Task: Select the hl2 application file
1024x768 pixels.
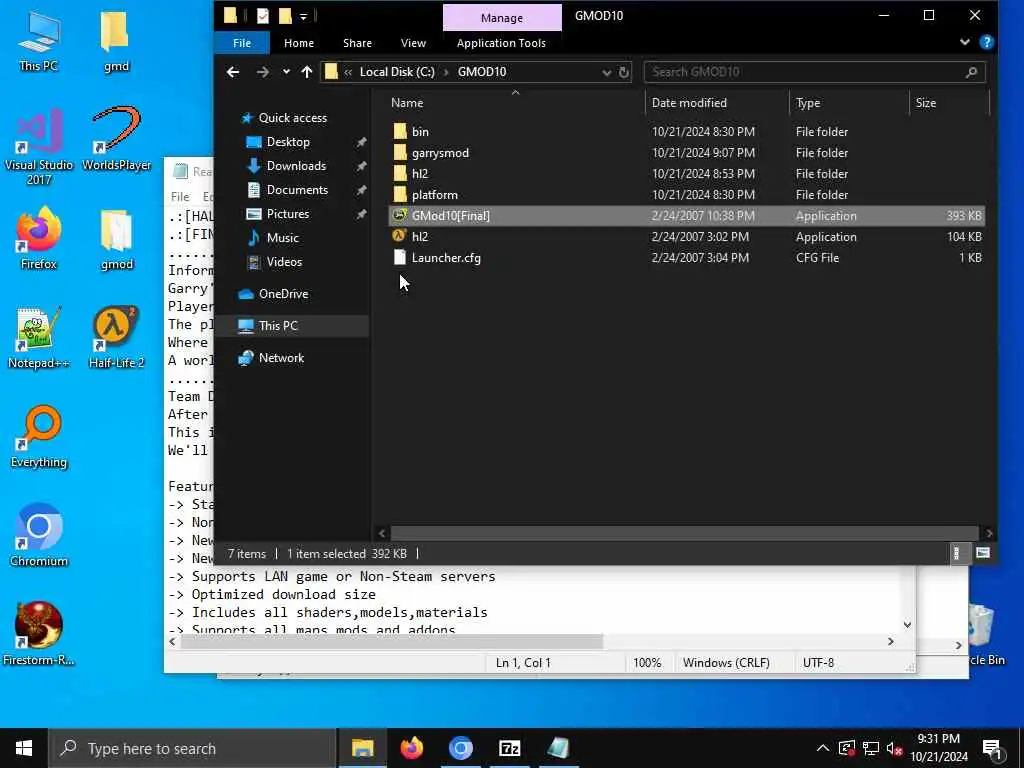Action: (x=686, y=236)
